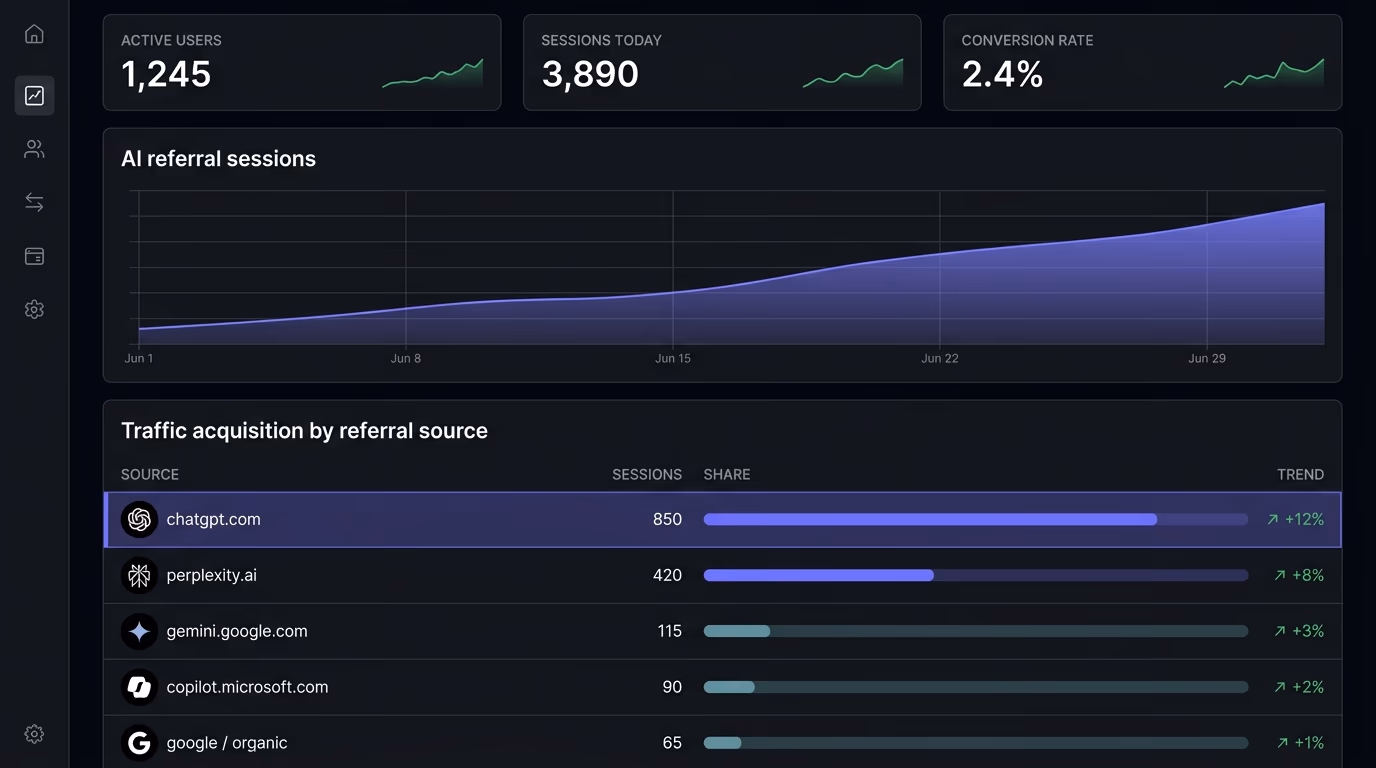Click the chatgpt.com share progress bar
The width and height of the screenshot is (1376, 768).
coord(976,519)
